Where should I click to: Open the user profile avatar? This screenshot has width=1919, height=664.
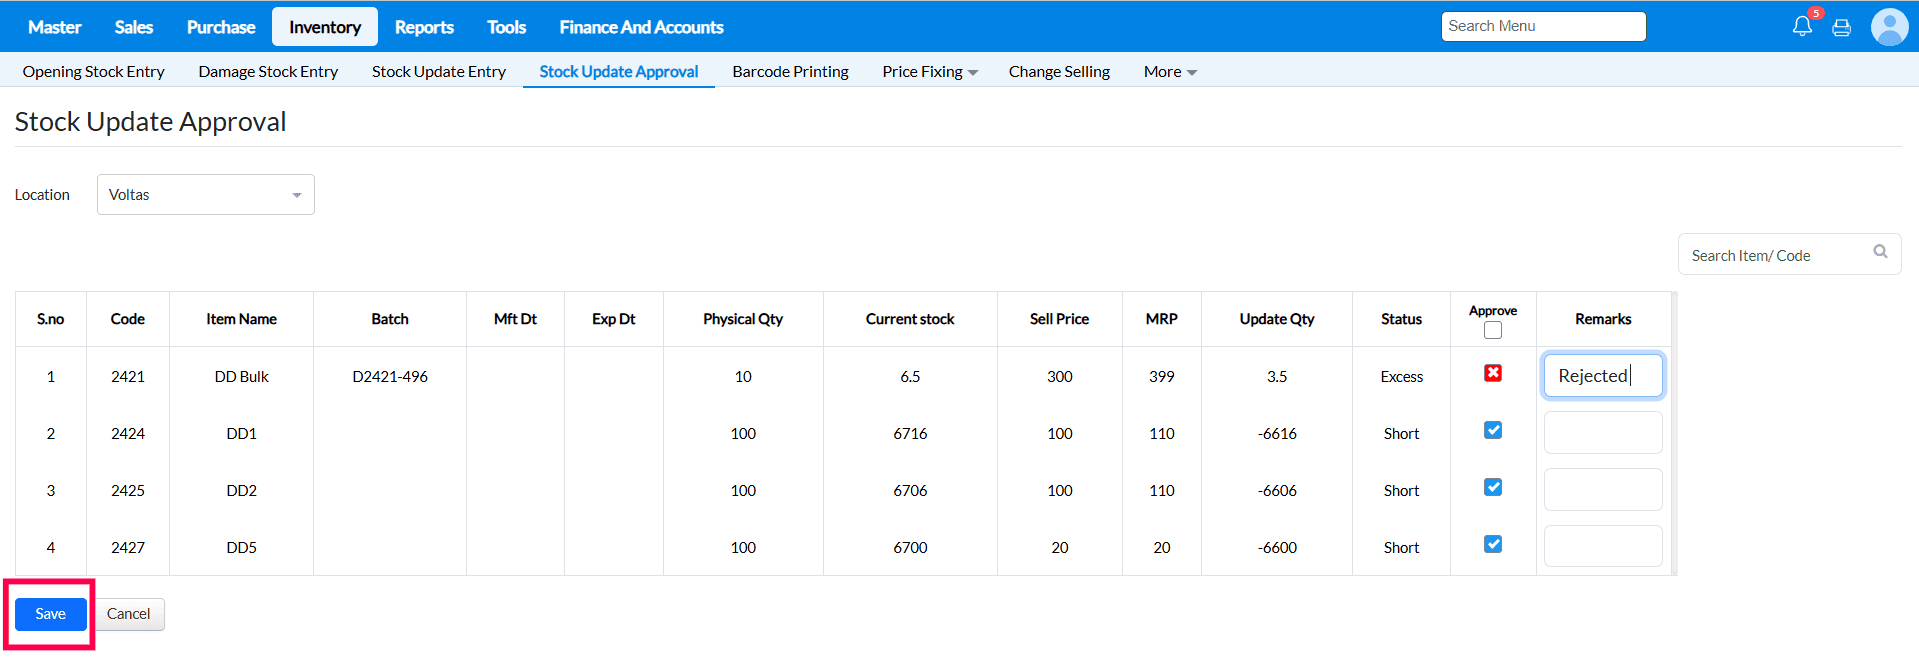point(1889,27)
